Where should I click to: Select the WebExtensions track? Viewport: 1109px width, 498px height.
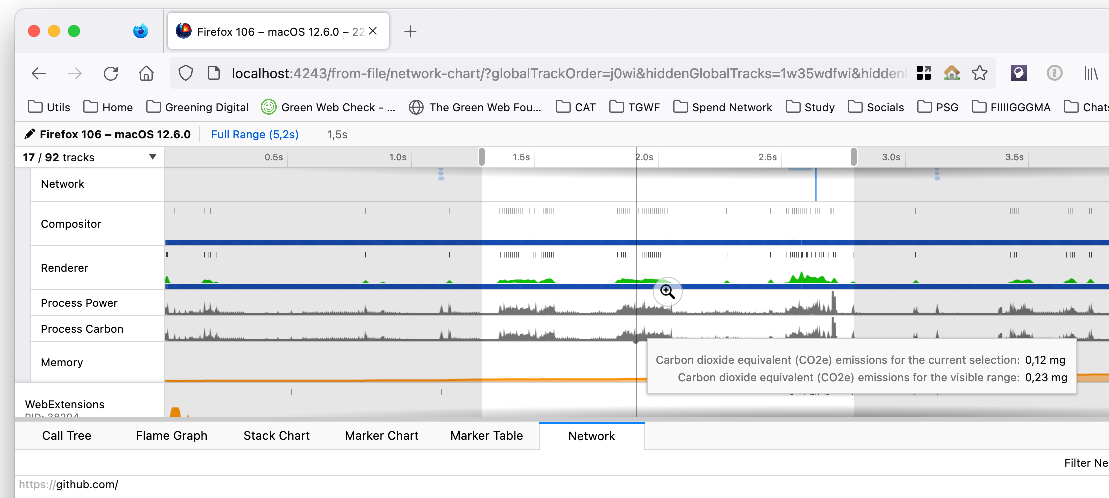pos(64,405)
